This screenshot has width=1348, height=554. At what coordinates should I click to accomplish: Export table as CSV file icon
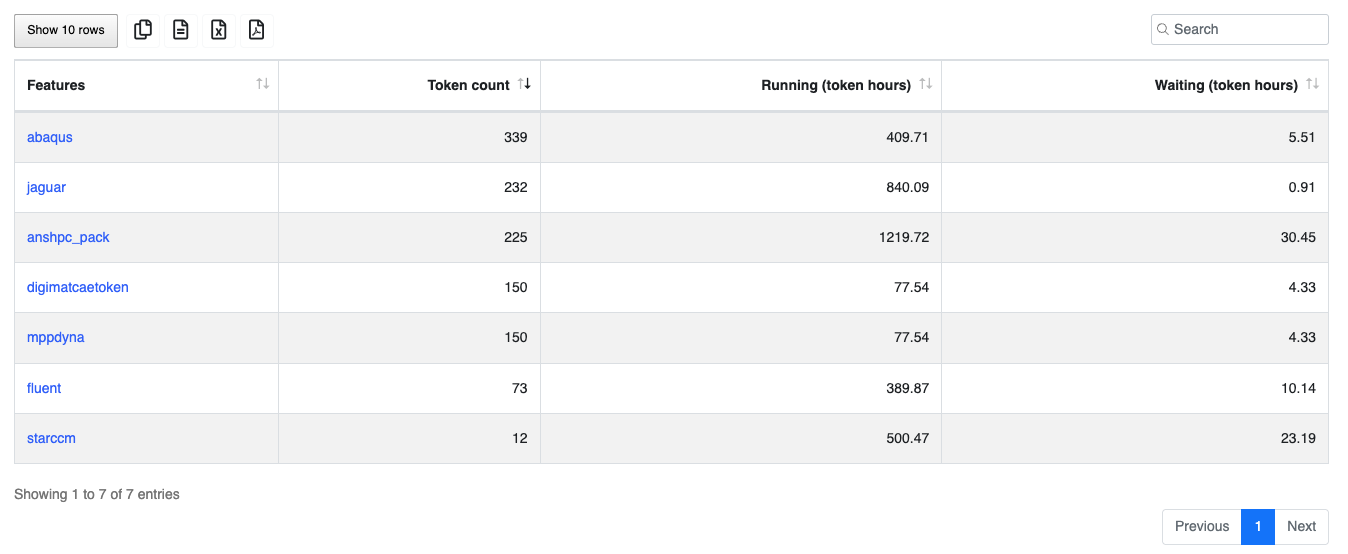coord(181,30)
